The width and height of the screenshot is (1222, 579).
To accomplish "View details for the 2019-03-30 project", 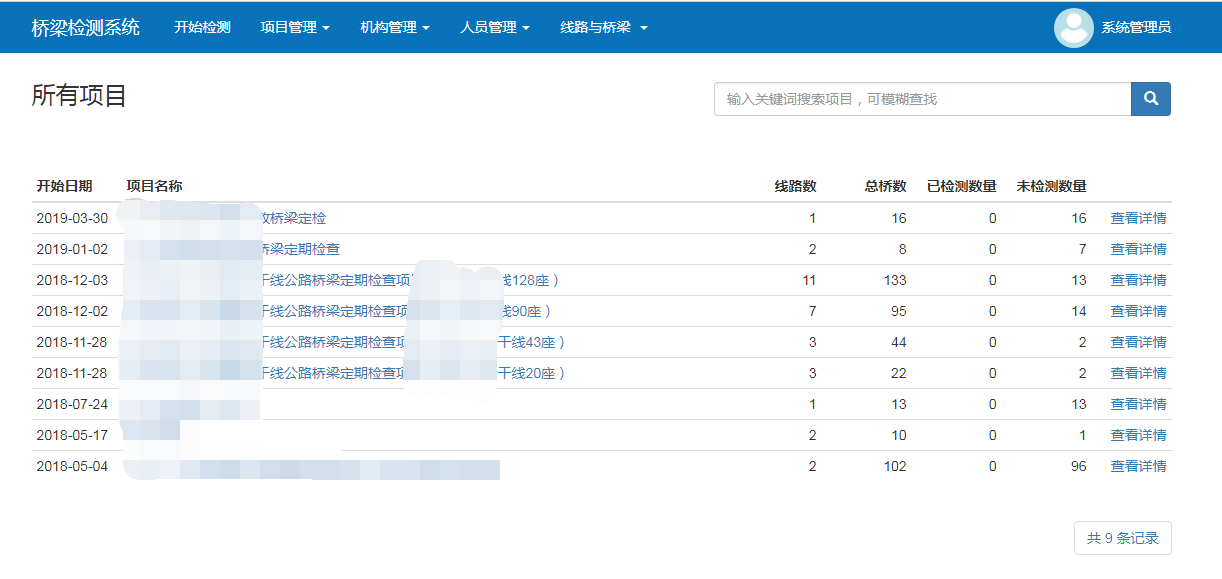I will 1138,218.
